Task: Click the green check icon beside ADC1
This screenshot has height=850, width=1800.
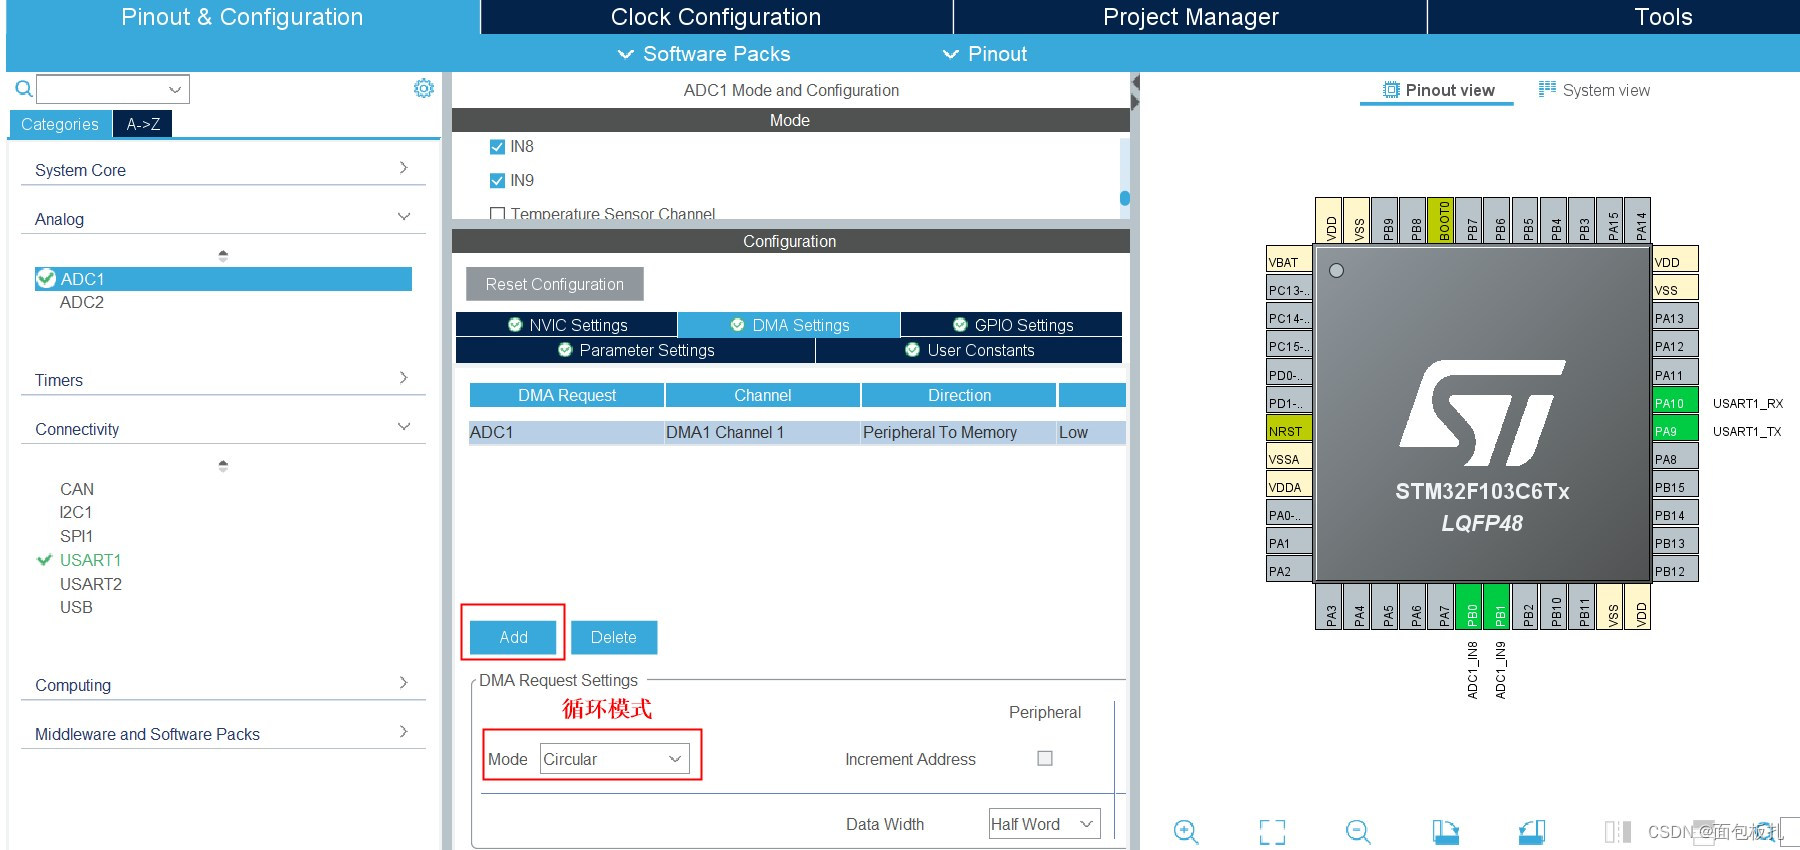Action: 46,278
